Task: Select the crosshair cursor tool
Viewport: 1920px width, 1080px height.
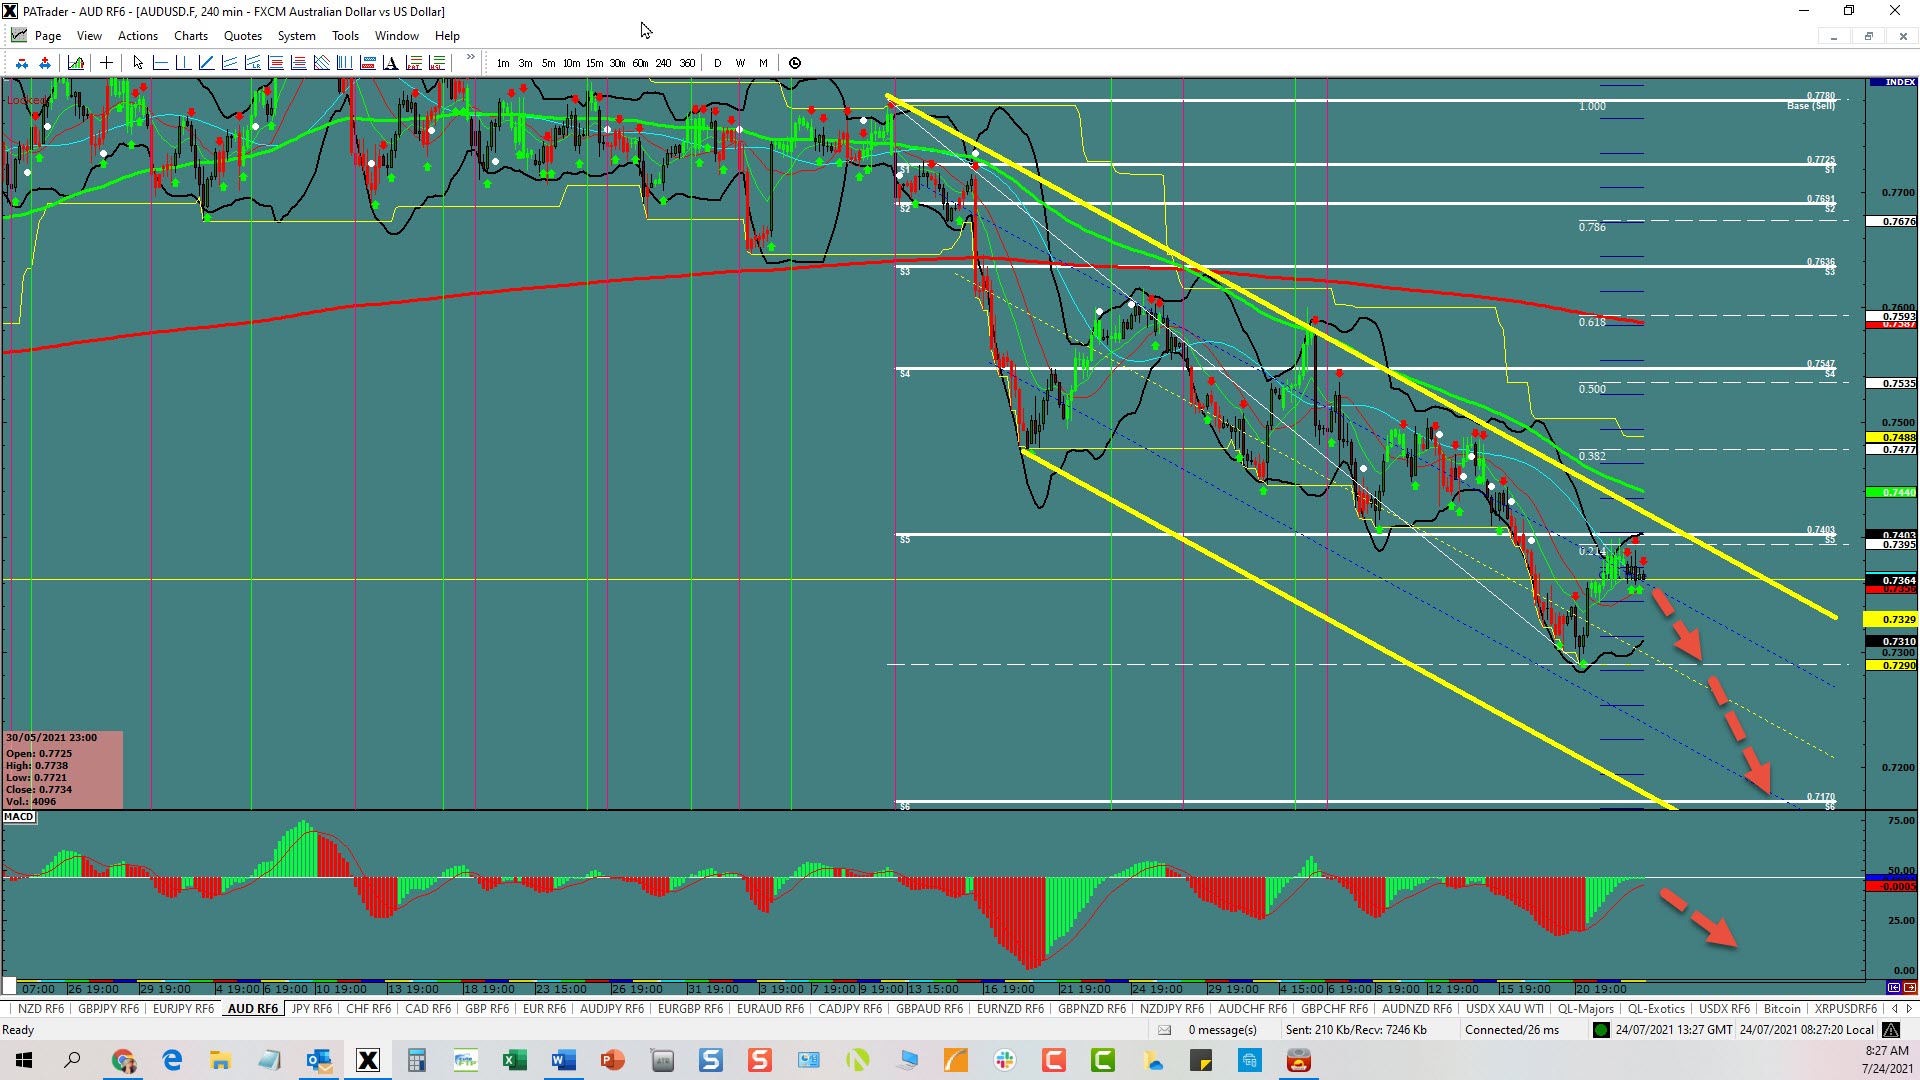Action: tap(106, 63)
